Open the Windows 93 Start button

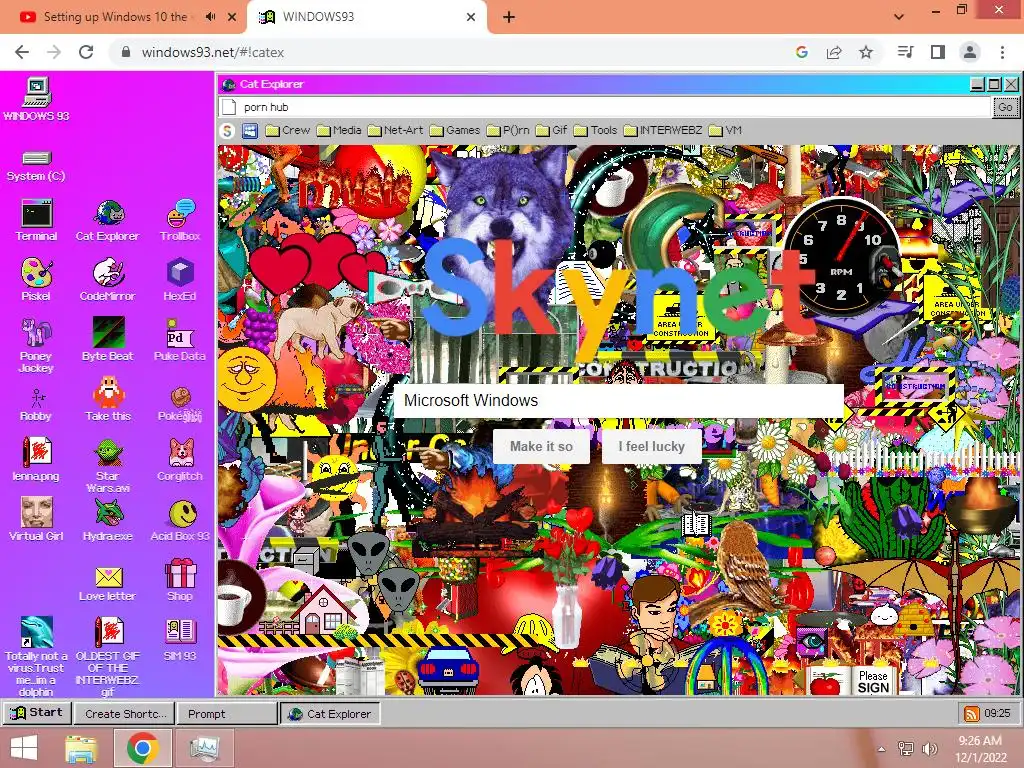[37, 712]
